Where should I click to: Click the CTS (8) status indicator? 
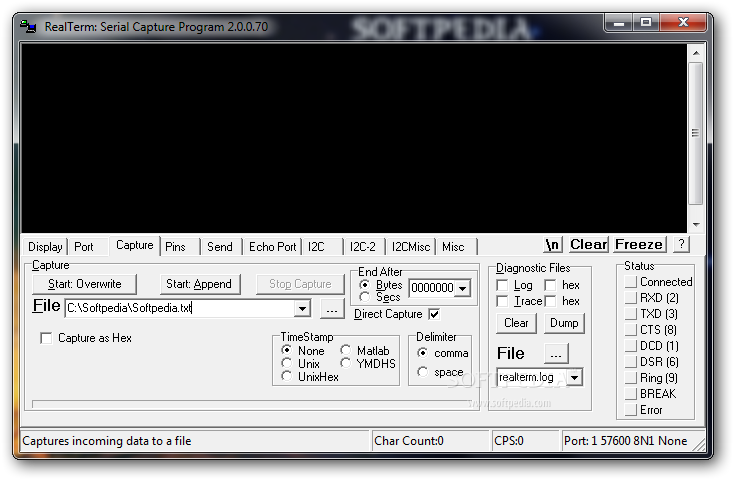[631, 330]
